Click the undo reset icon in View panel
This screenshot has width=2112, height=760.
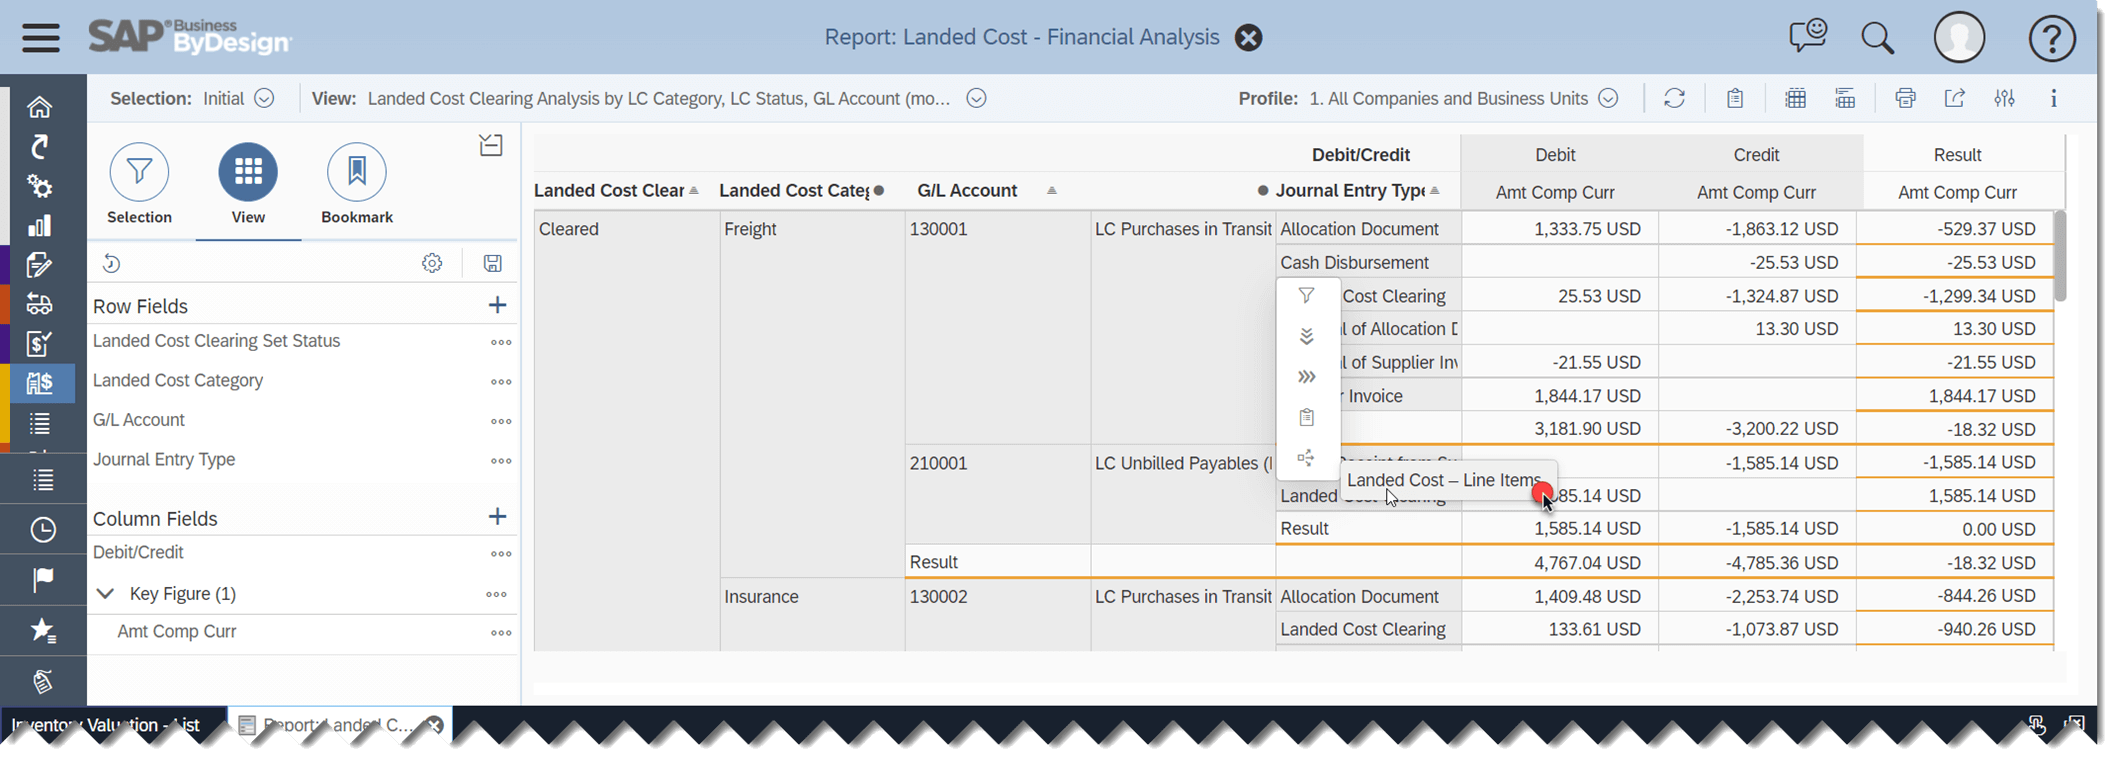click(x=111, y=263)
